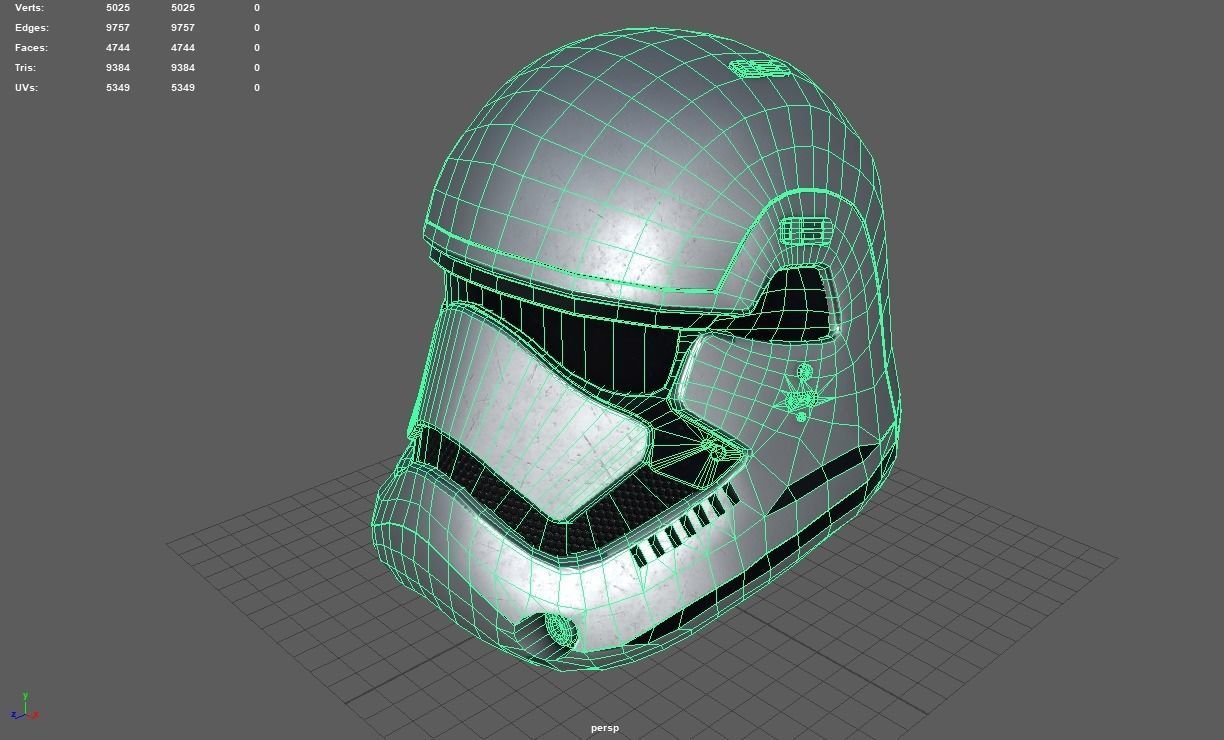The height and width of the screenshot is (740, 1224).
Task: Click the 0 value in UVs row
Action: (x=257, y=88)
